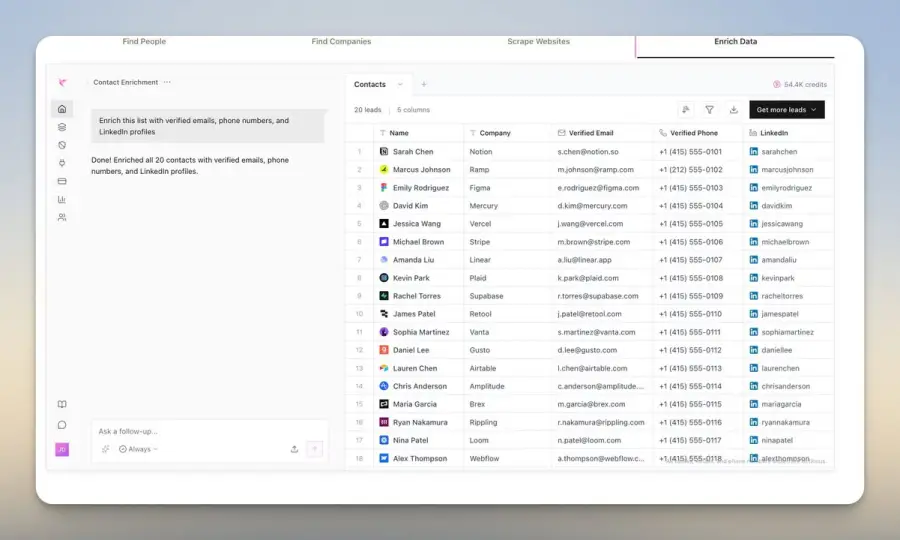Open the bar chart analytics sidebar icon
900x540 pixels.
[62, 200]
